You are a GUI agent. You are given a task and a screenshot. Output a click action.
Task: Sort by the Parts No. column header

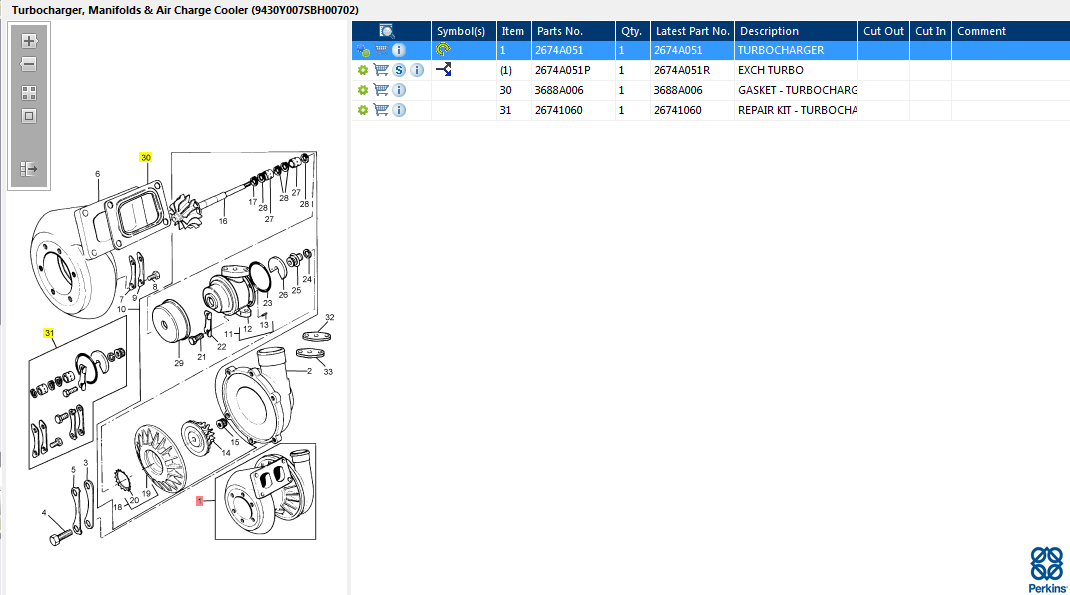(x=573, y=31)
